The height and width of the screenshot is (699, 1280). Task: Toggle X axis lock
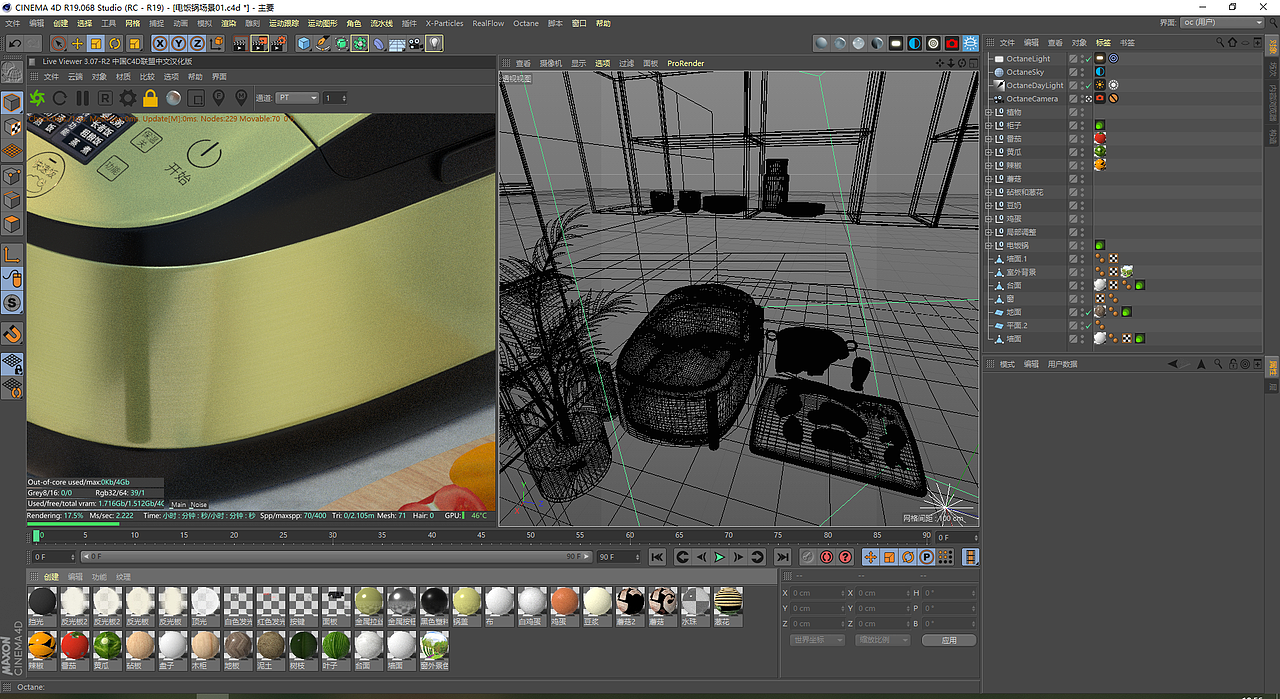coord(160,43)
